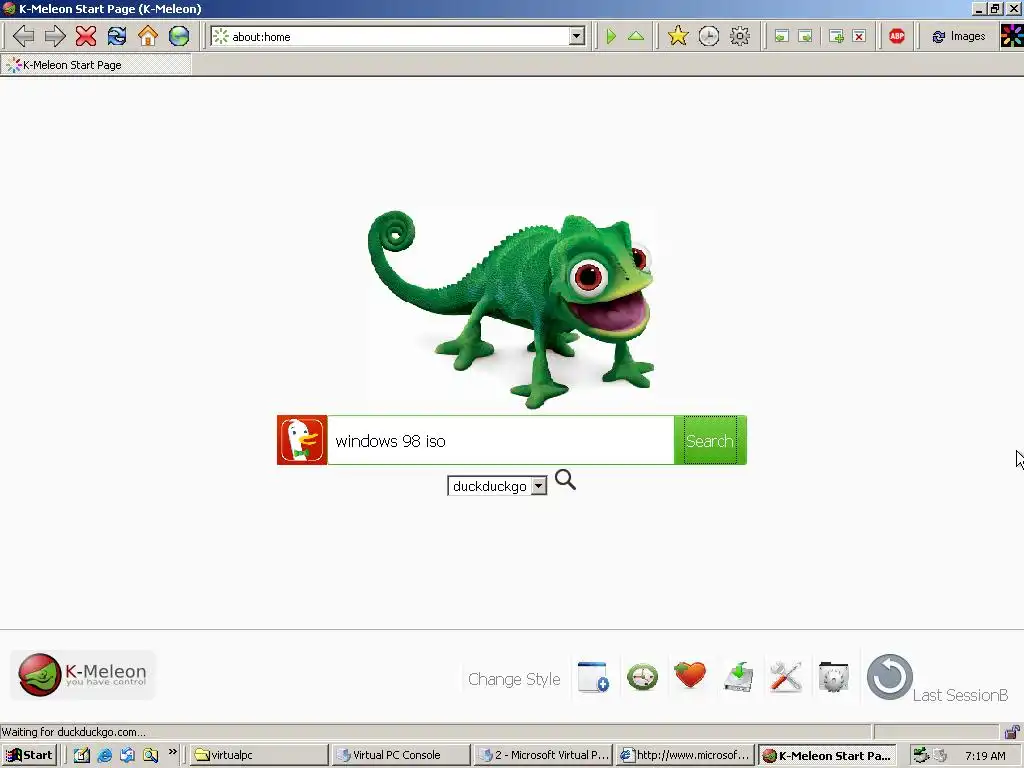The height and width of the screenshot is (768, 1024).
Task: Open bookmarks via the star icon
Action: 678,36
